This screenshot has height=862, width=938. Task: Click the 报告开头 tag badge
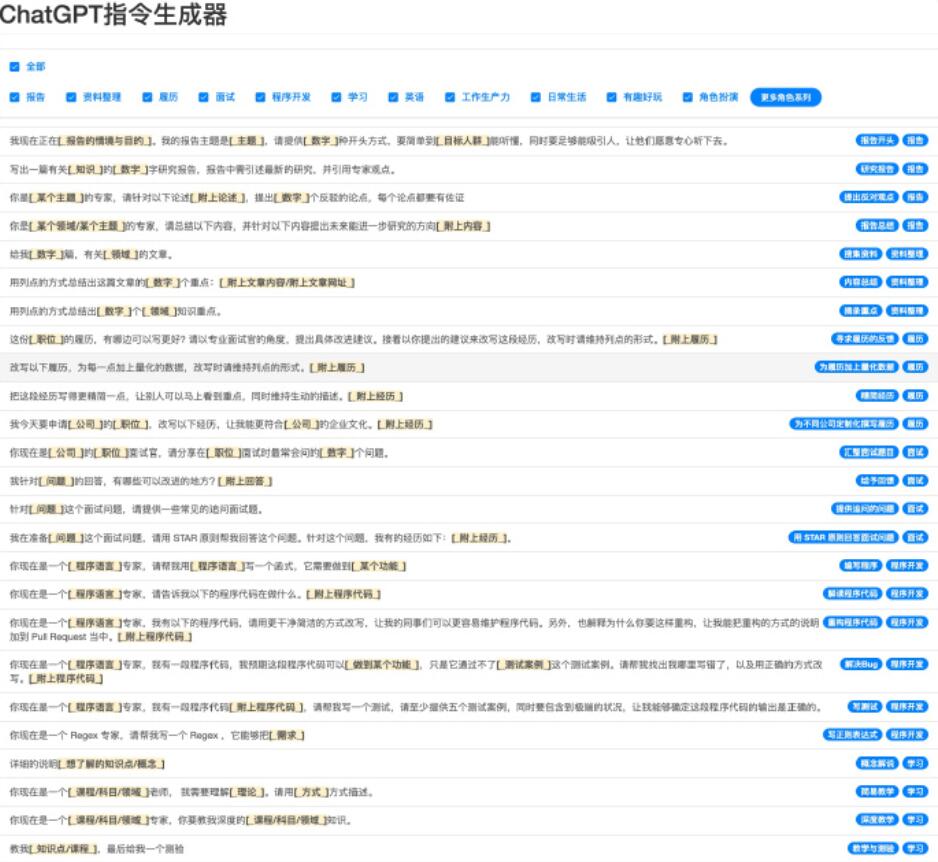pyautogui.click(x=876, y=141)
